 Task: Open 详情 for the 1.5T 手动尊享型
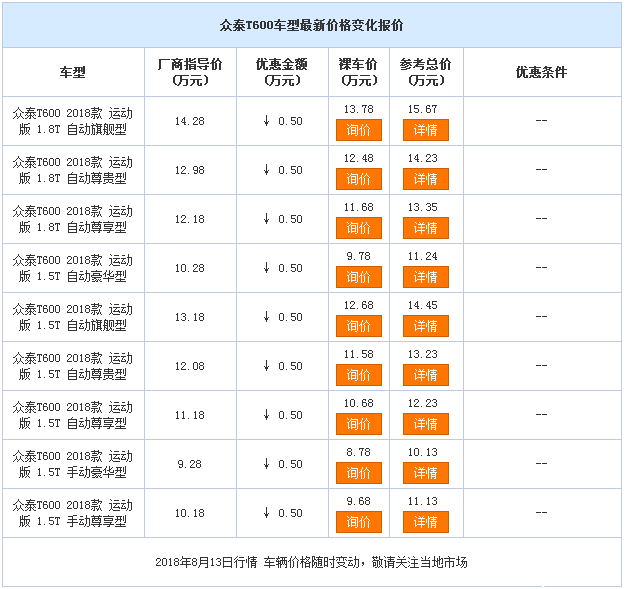tap(426, 522)
